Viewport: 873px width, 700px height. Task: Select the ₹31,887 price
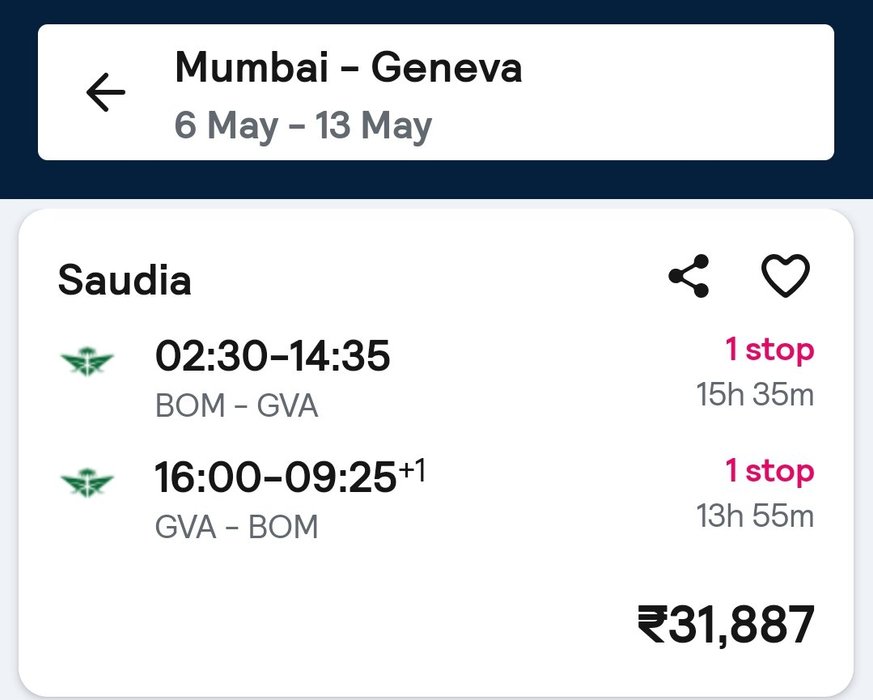(726, 625)
